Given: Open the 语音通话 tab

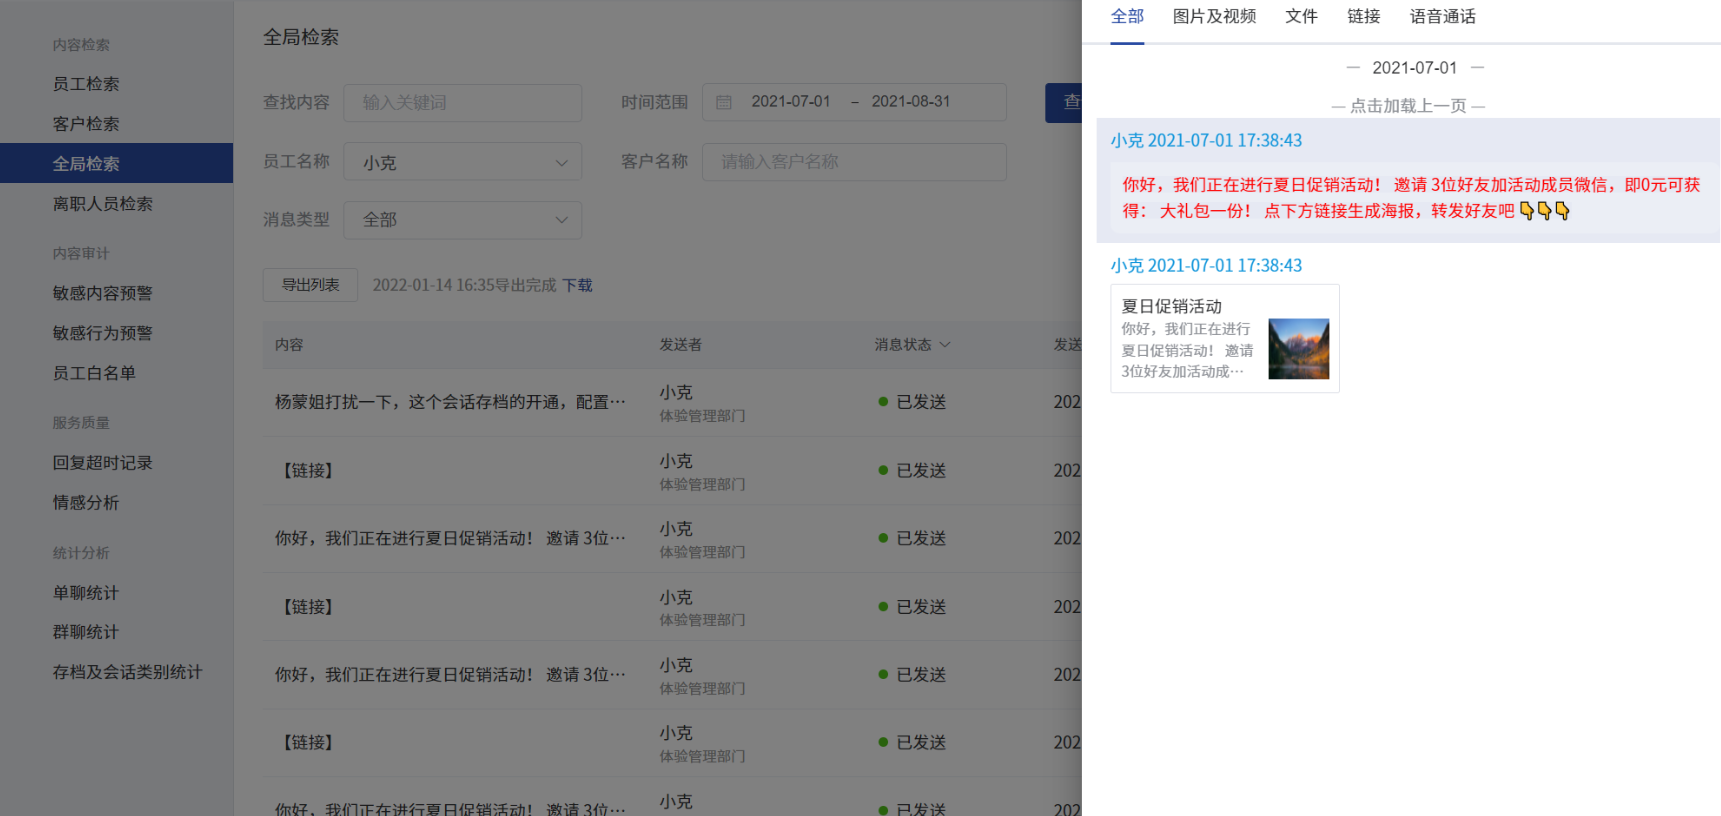Looking at the screenshot, I should (x=1442, y=16).
